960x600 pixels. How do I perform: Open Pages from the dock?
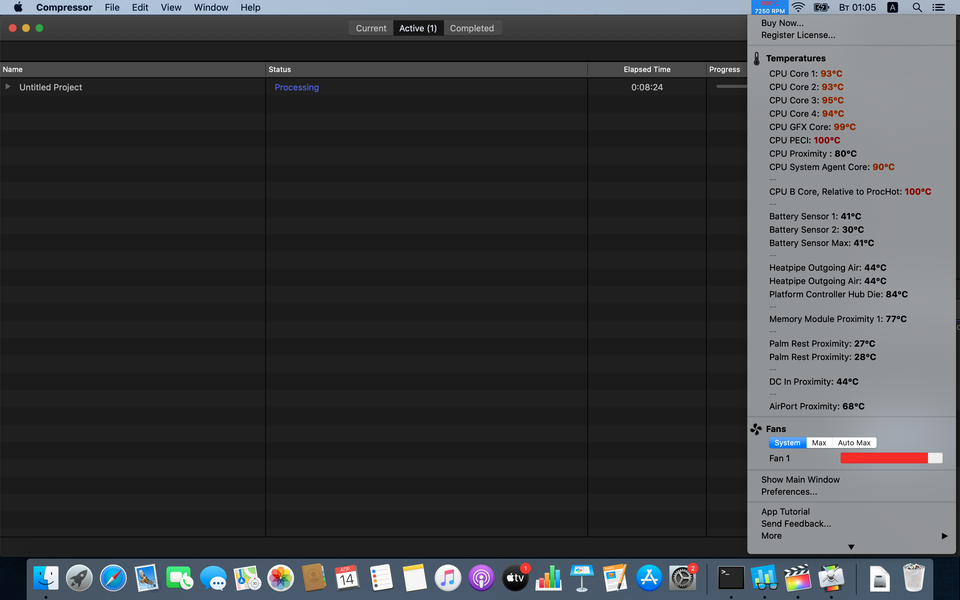tap(615, 577)
